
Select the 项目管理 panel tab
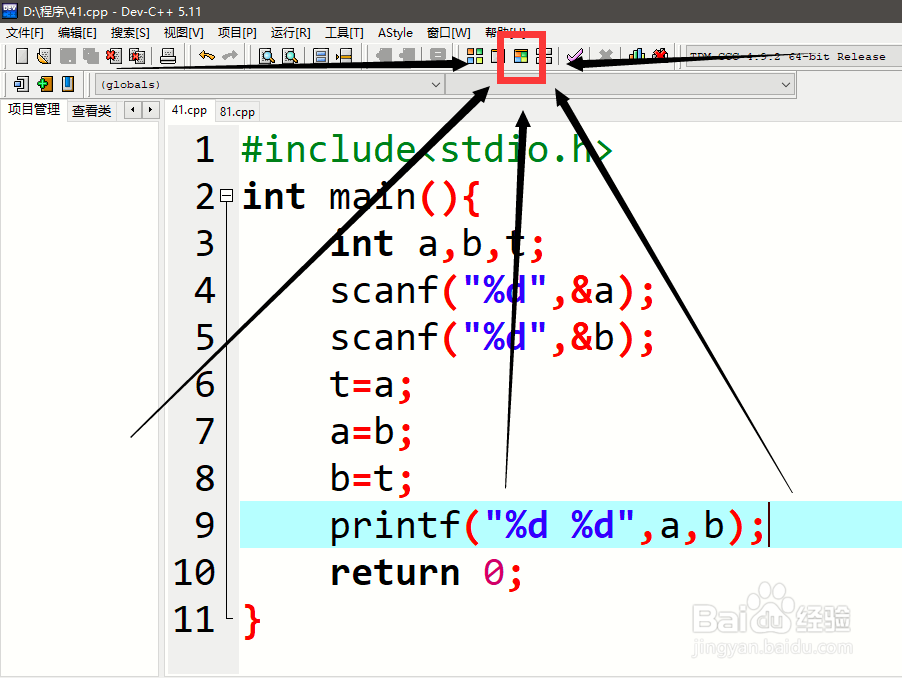tap(34, 109)
